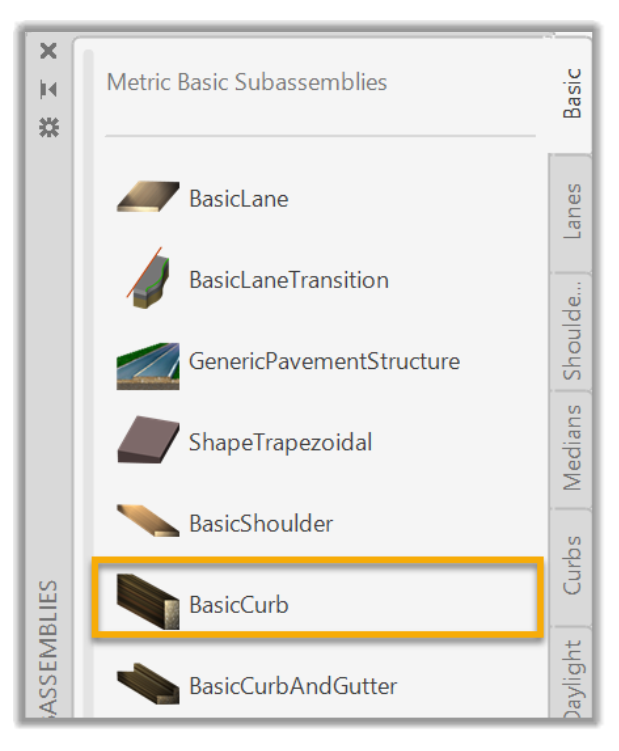
Task: Click the BasicLaneTransition subassembly icon
Action: click(x=148, y=279)
